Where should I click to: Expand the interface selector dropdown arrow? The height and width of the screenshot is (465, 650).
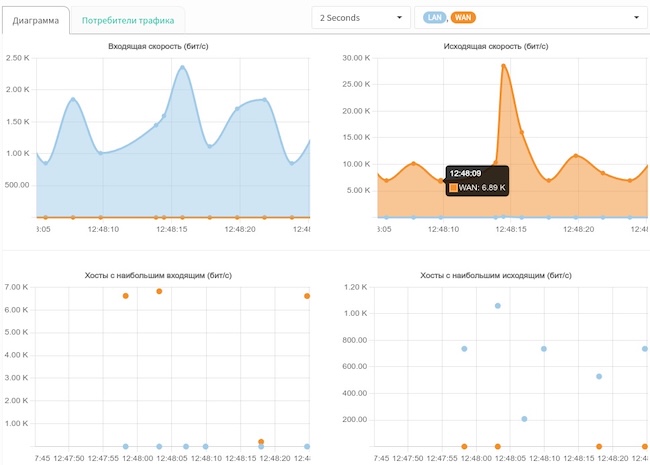pos(636,18)
